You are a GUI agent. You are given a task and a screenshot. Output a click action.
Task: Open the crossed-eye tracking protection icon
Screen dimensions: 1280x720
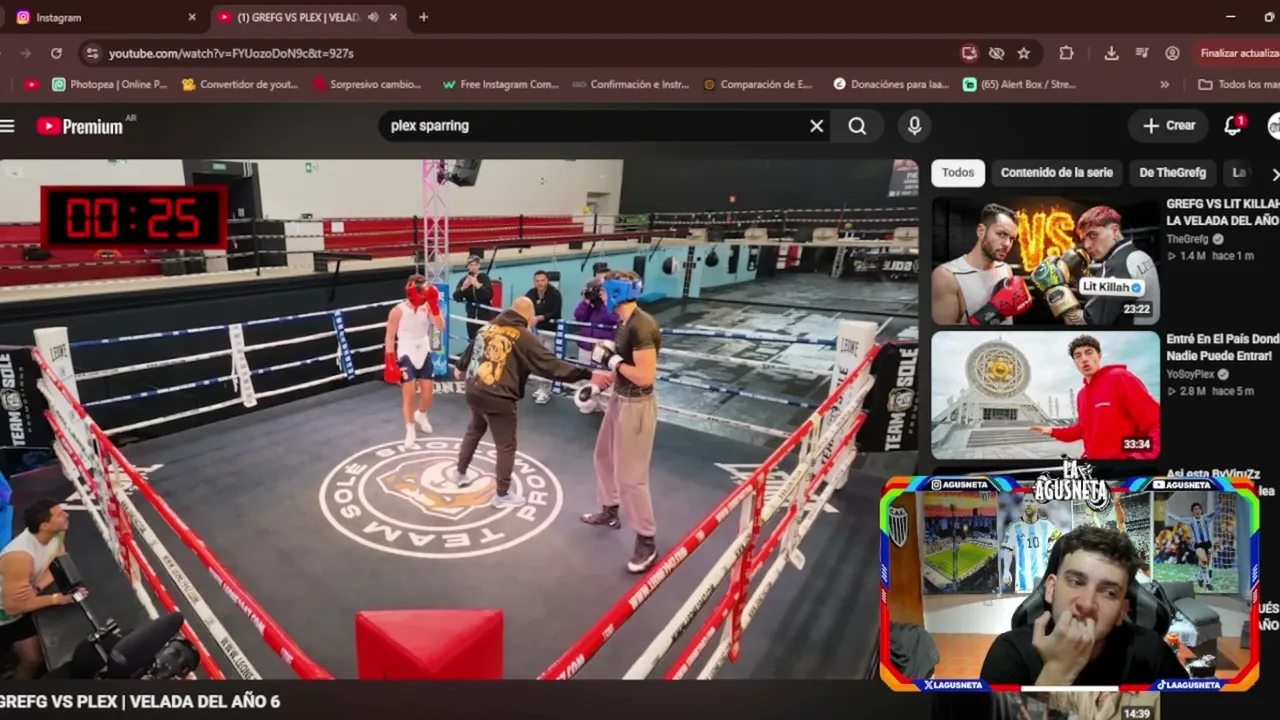click(x=996, y=53)
